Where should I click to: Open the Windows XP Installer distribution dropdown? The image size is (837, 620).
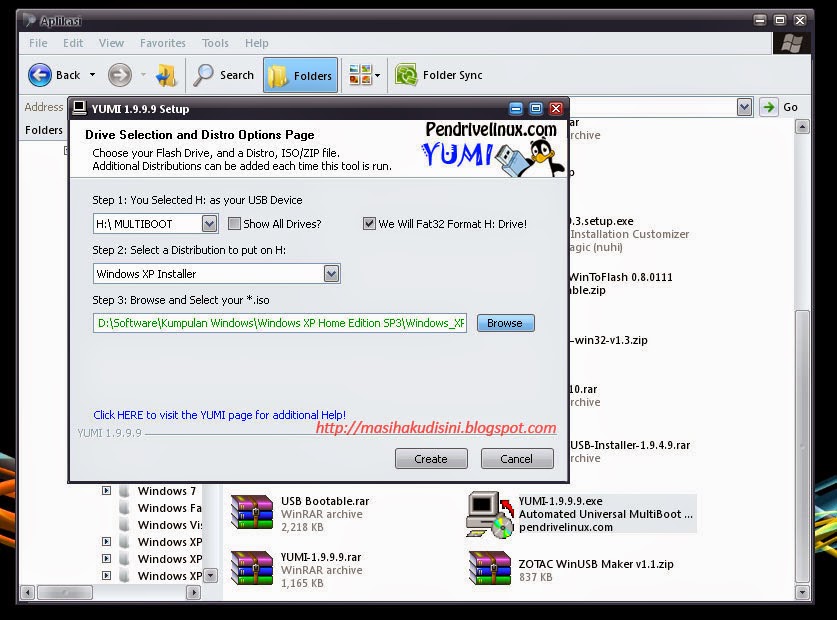pos(331,274)
